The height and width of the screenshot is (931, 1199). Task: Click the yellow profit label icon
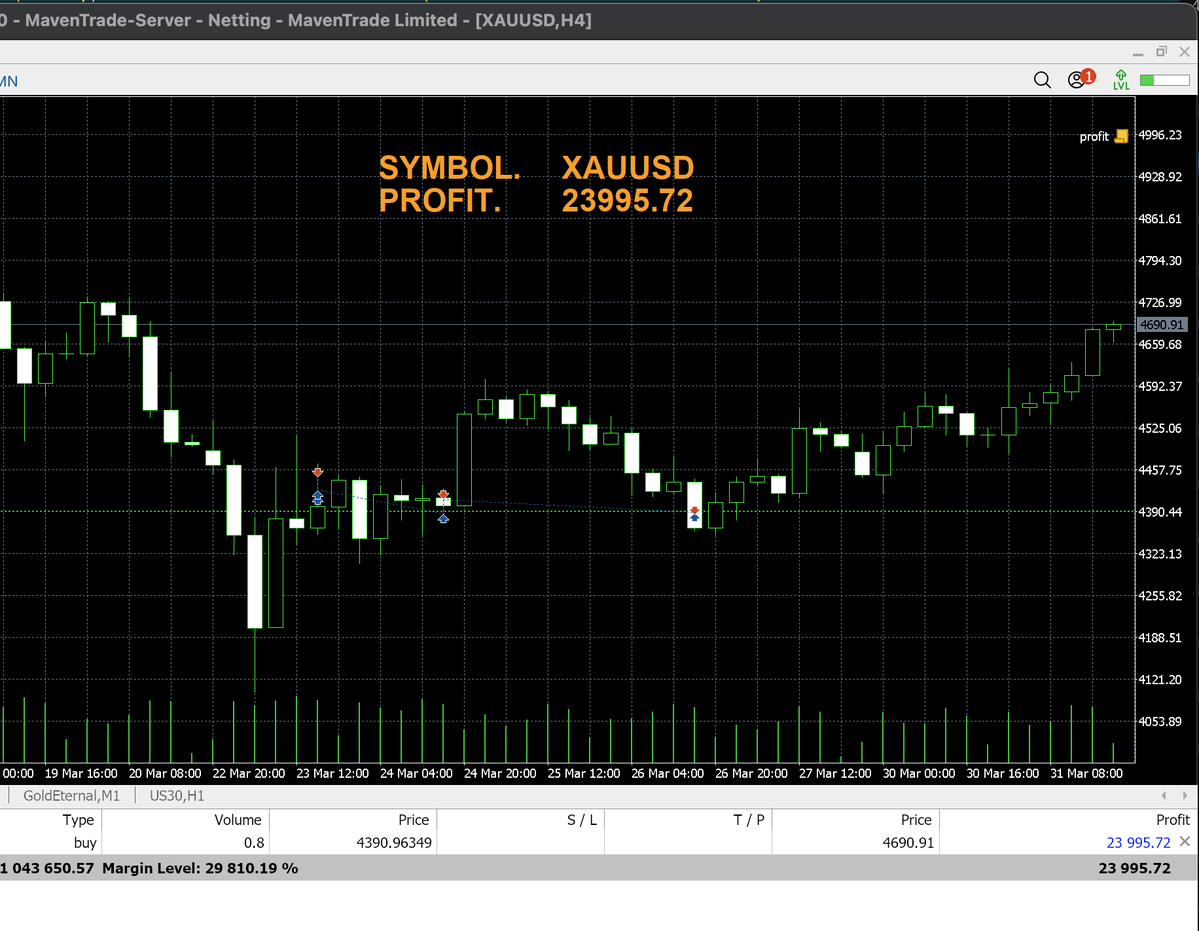coord(1121,136)
